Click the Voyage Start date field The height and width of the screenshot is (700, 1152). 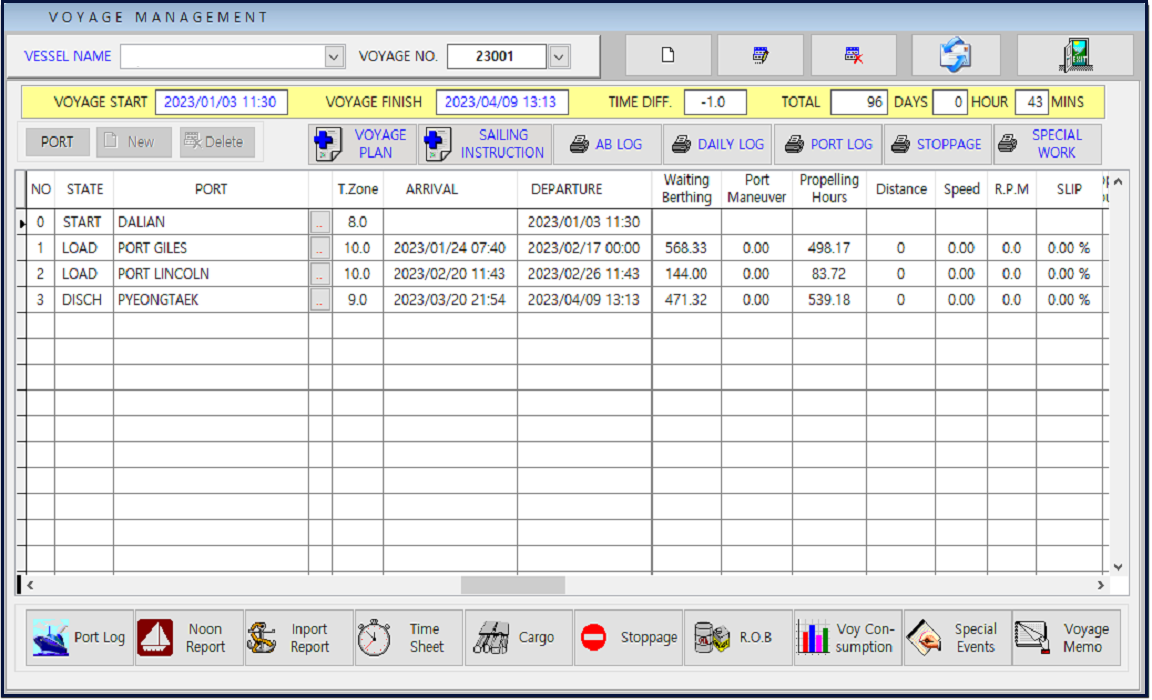pos(220,102)
